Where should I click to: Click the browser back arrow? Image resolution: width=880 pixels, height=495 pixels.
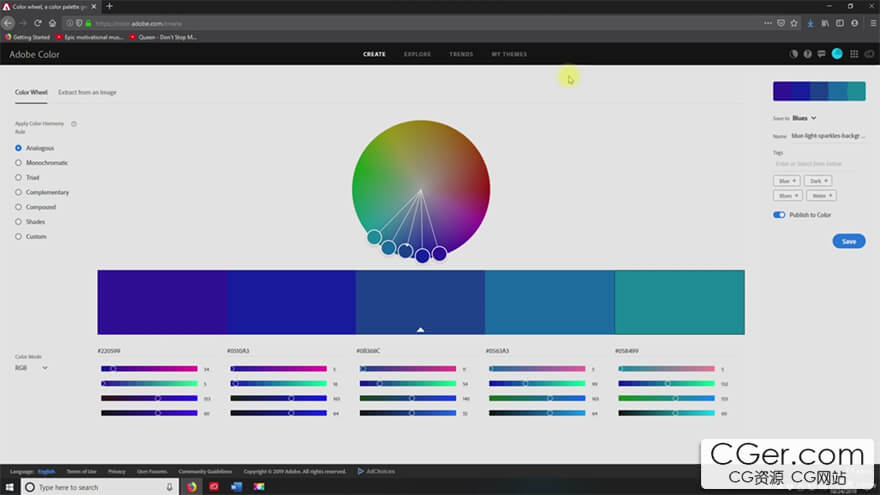(x=8, y=23)
